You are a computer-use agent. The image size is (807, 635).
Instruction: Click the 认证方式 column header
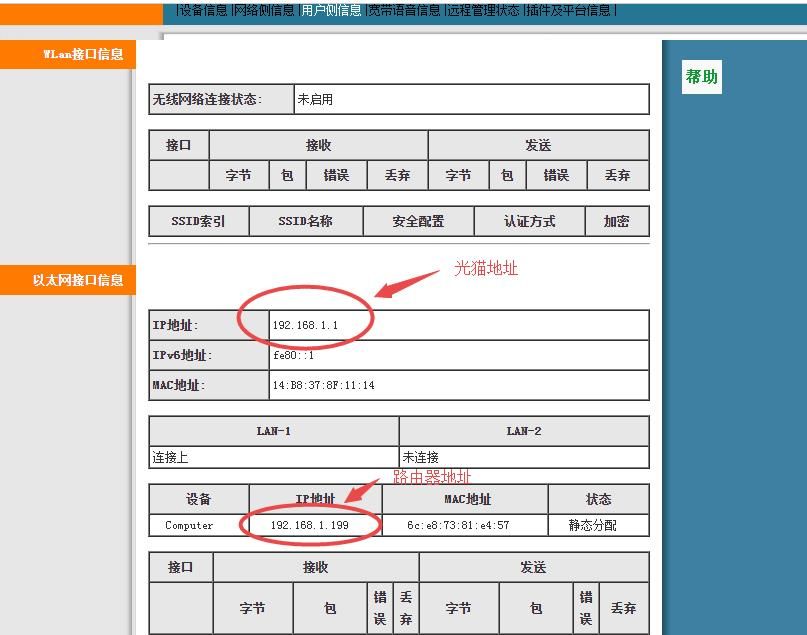[x=530, y=221]
